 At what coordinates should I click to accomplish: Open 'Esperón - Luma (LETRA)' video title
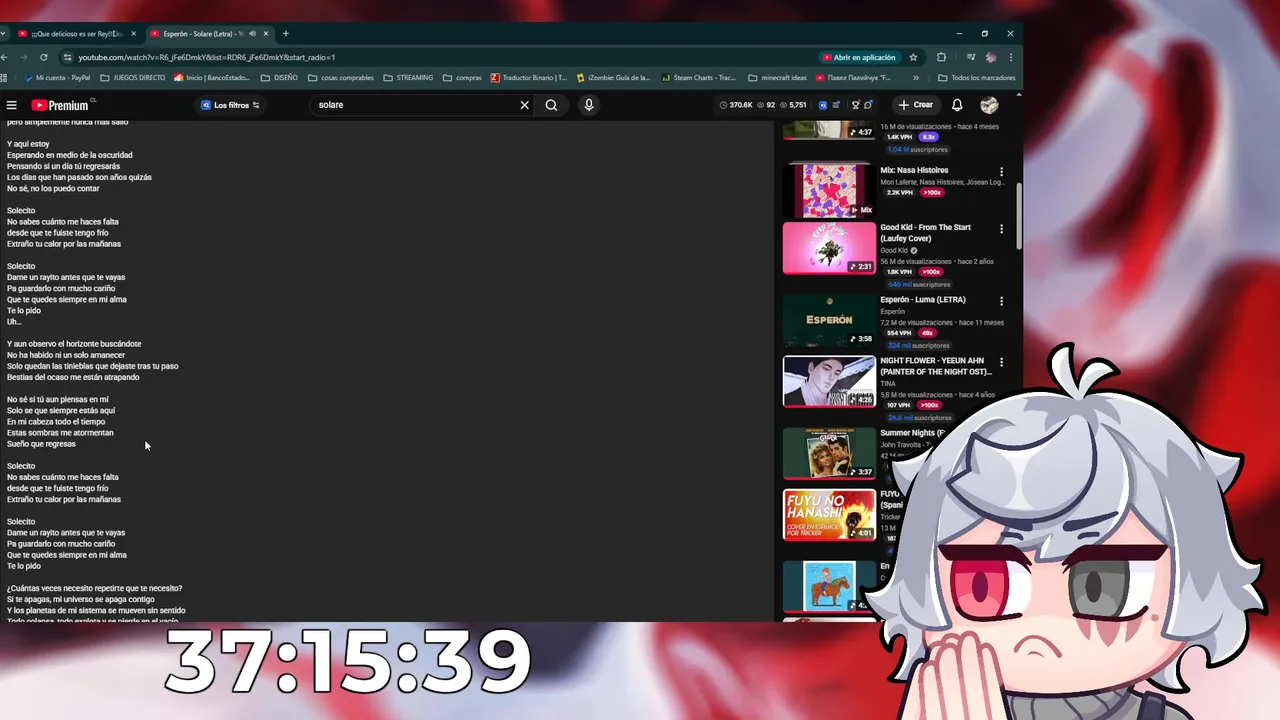[923, 300]
